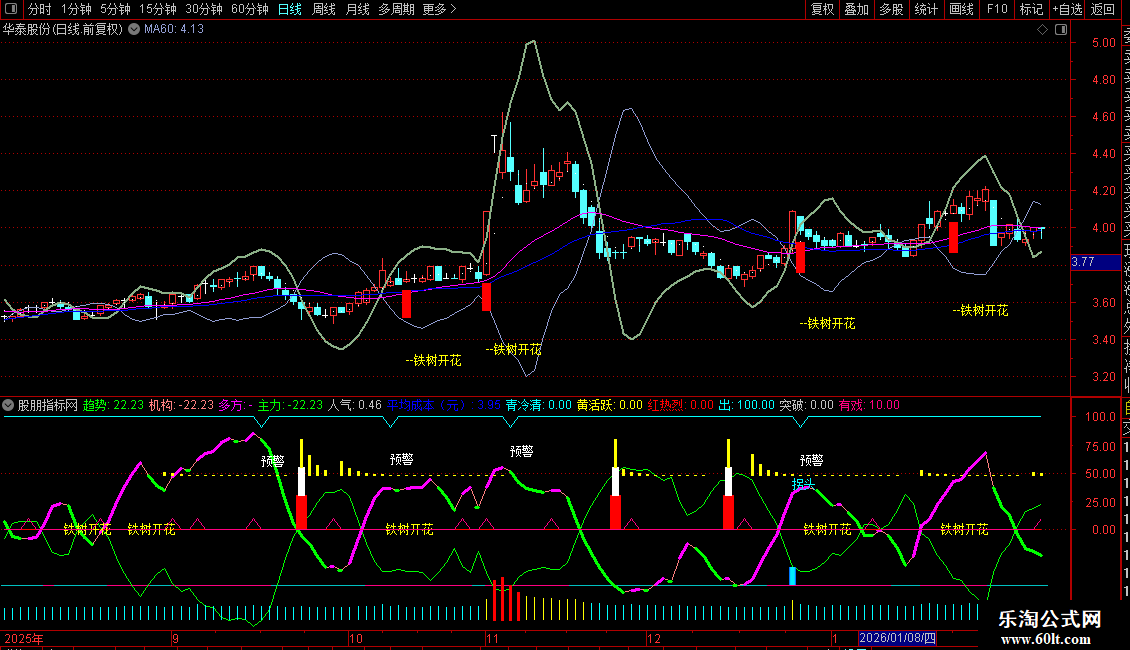Open the 统计 statistics tool
The image size is (1130, 650).
[x=926, y=9]
